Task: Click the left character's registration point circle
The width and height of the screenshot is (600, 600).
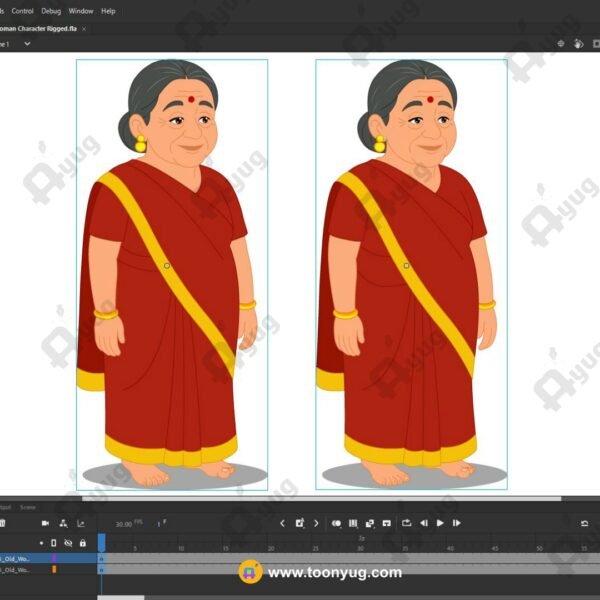Action: [167, 266]
